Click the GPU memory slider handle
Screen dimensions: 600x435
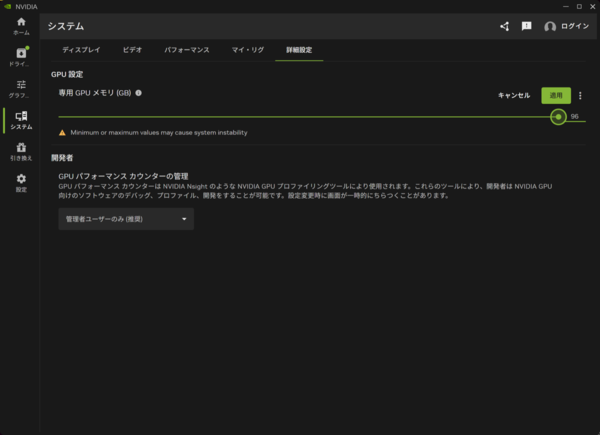pos(558,117)
